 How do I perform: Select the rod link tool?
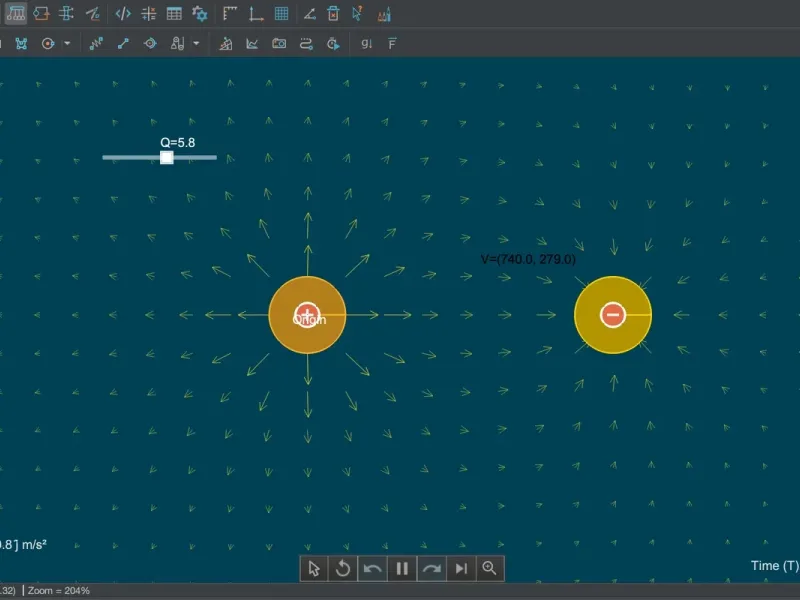click(x=123, y=43)
